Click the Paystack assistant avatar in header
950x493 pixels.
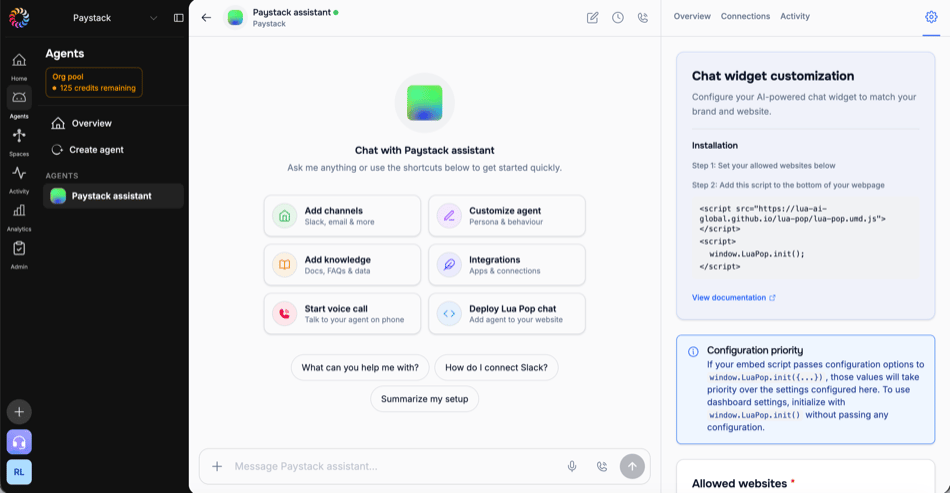235,18
